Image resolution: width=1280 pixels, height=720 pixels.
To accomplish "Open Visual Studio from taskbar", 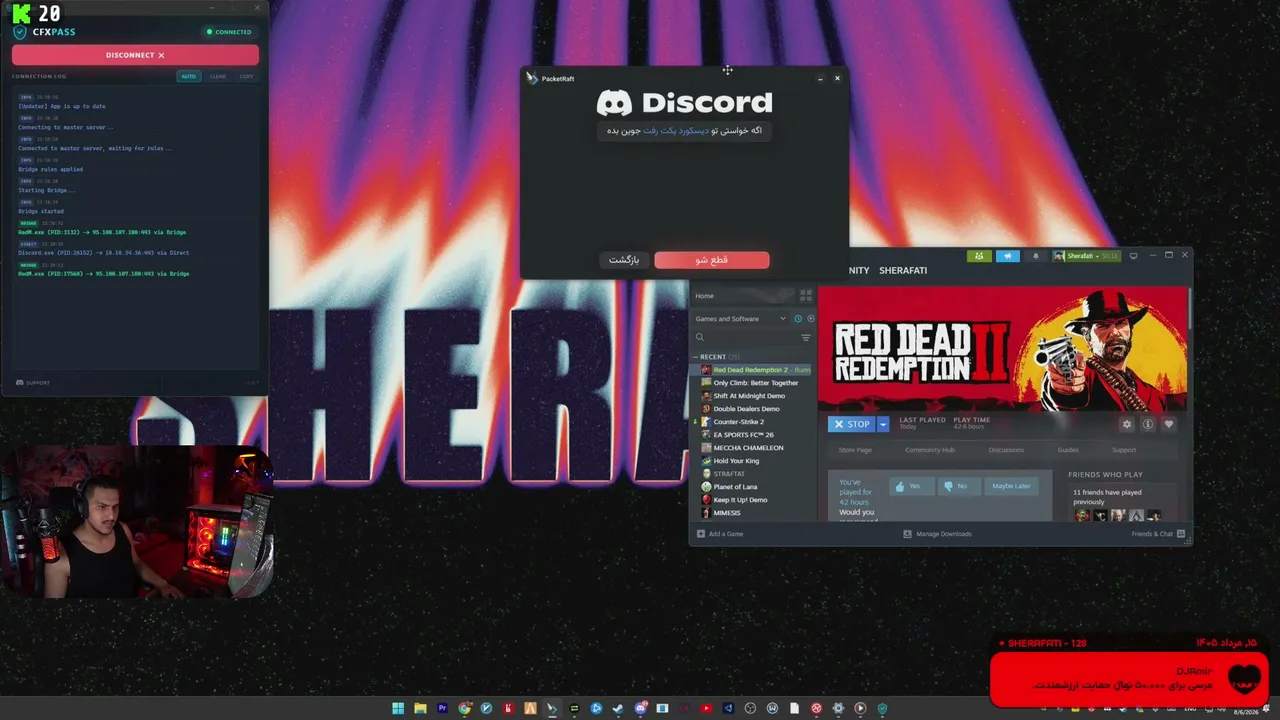I will pos(728,709).
